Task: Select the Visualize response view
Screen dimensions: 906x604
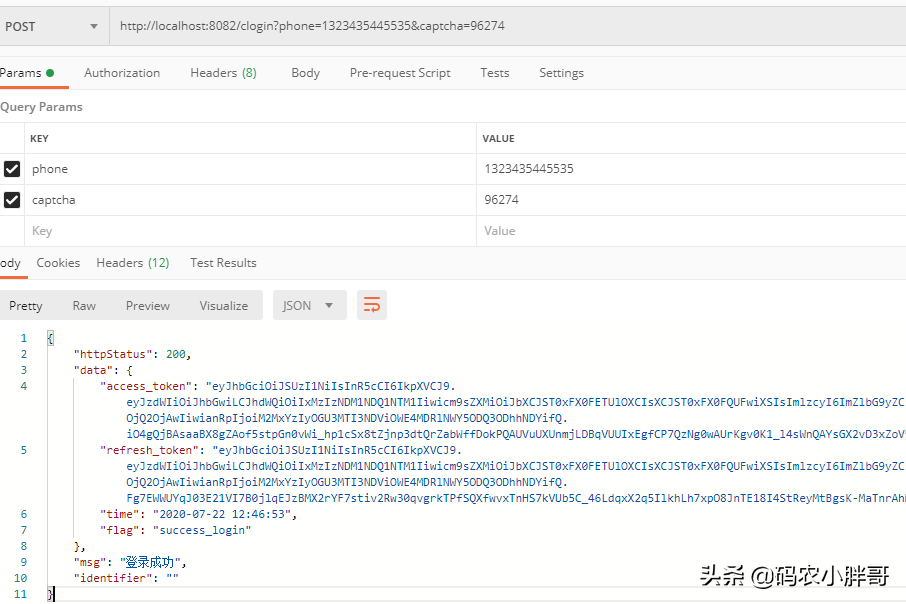Action: click(224, 306)
